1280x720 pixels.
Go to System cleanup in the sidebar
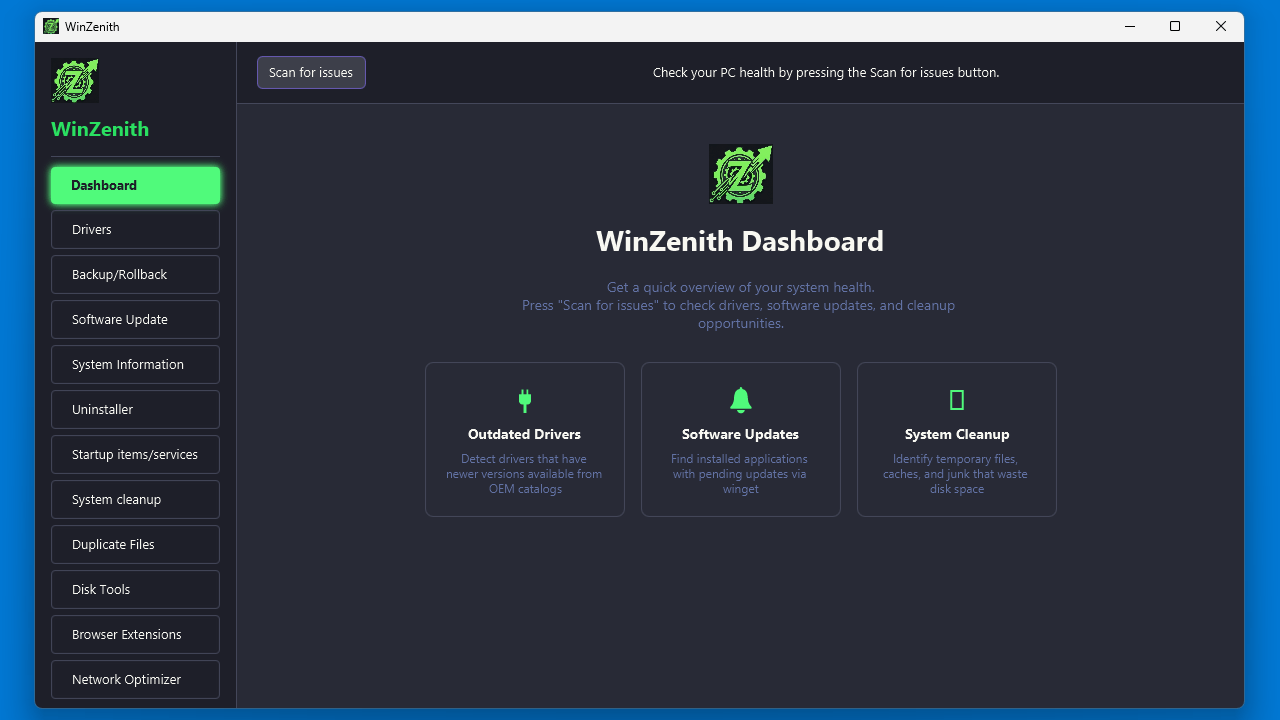136,500
